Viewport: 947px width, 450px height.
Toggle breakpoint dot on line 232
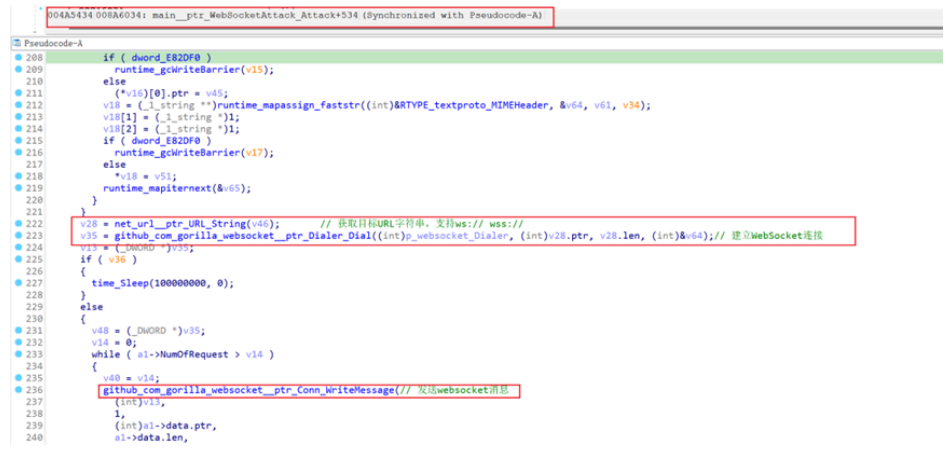click(x=18, y=342)
